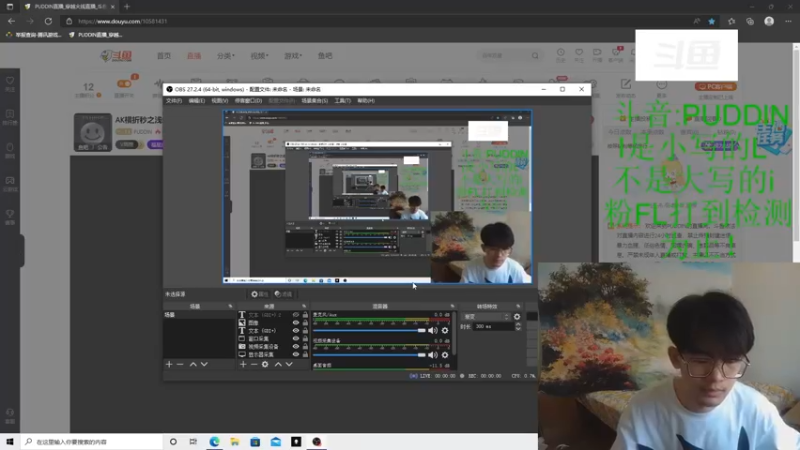Screen dimensions: 800x450
Task: Toggle the lock on the 图像 source
Action: [305, 322]
